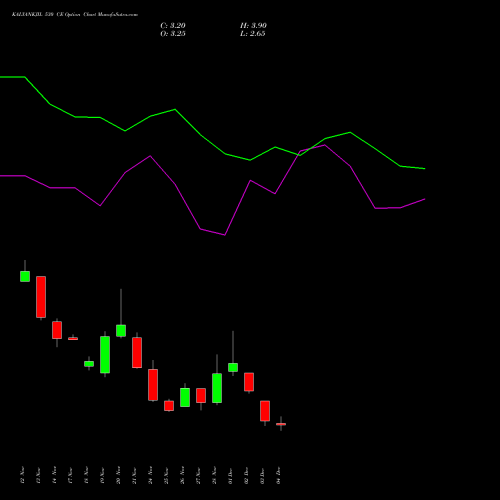
Task: Select the 27 Nov date label
Action: point(199,475)
